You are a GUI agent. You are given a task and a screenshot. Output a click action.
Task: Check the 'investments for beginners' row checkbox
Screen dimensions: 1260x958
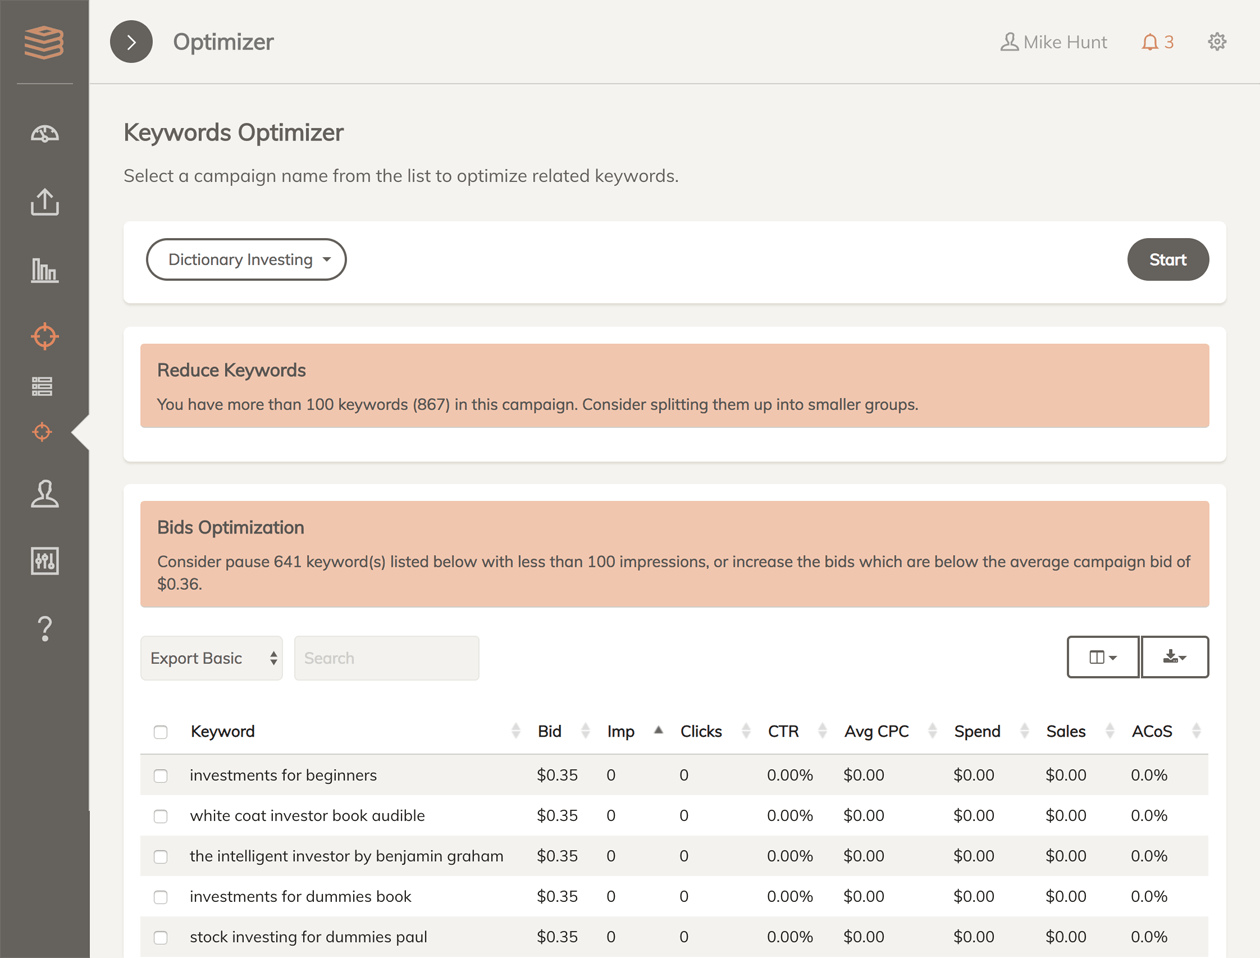tap(161, 776)
